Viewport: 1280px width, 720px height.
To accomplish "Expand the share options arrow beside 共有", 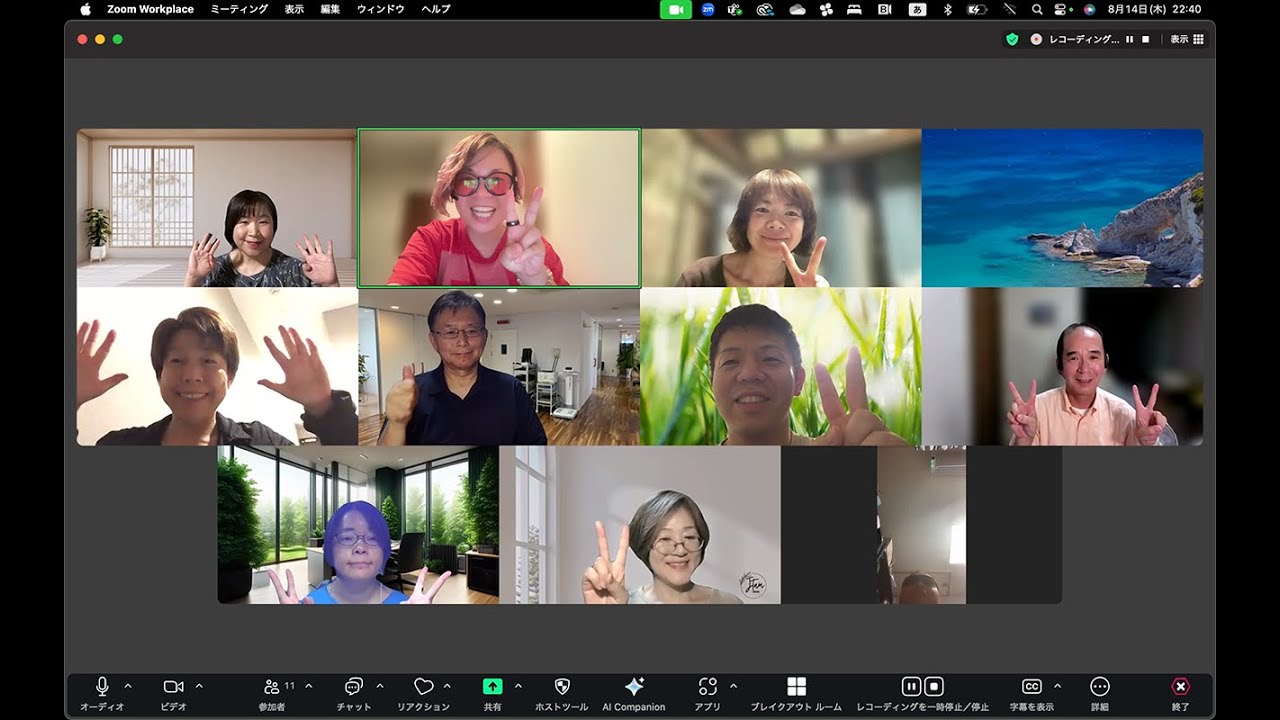I will pos(518,686).
